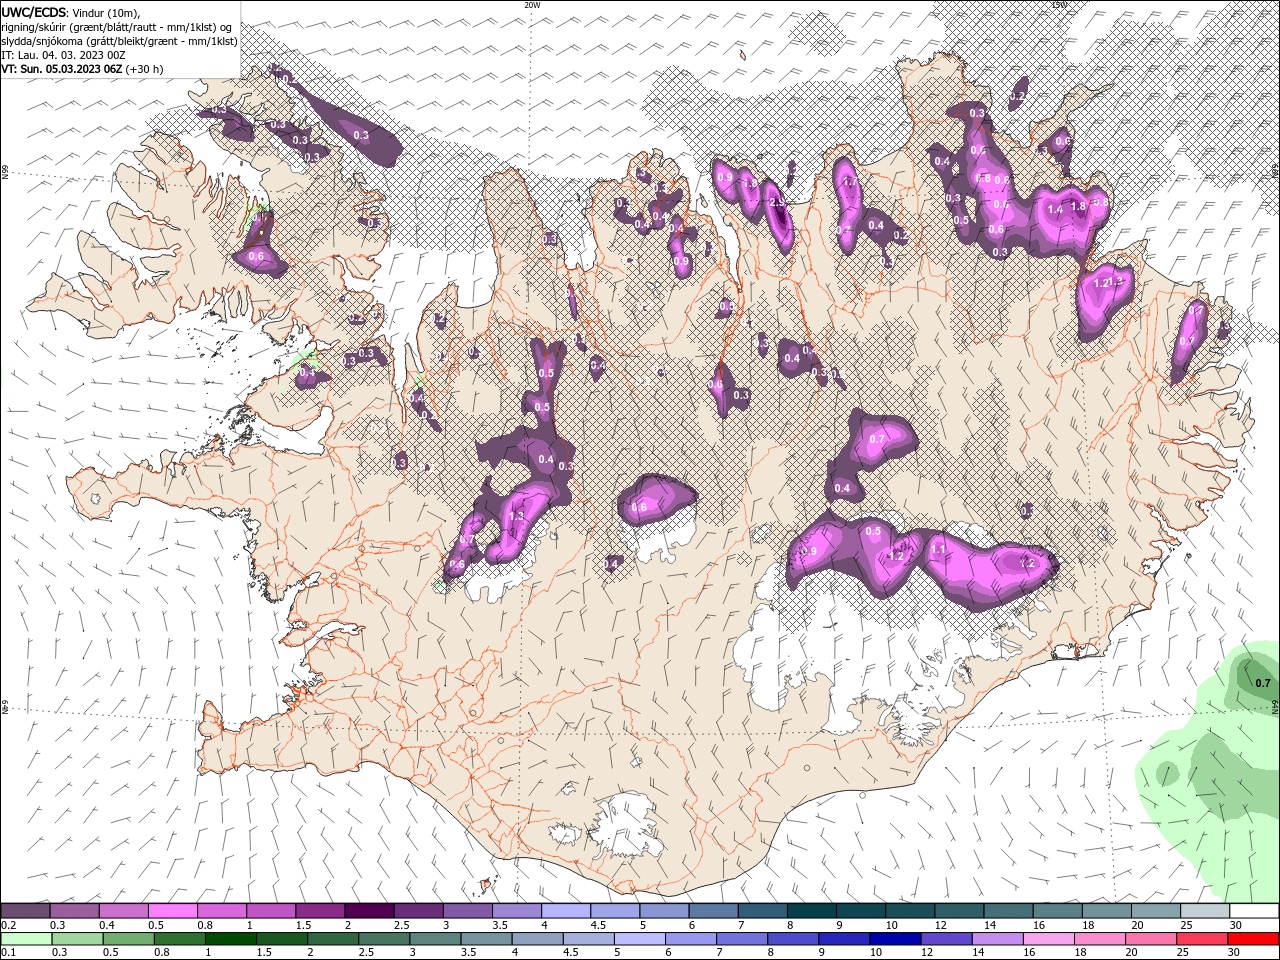Click the 15W longitude label
The image size is (1280, 960).
1059,5
